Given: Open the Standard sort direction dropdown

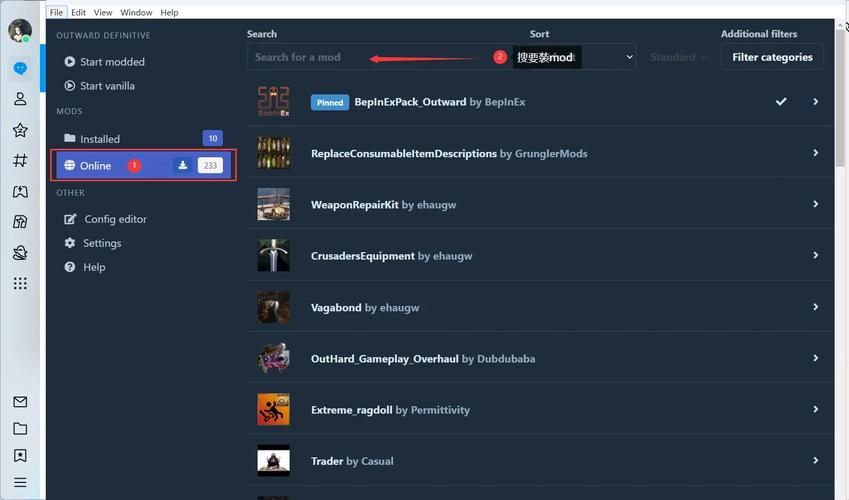Looking at the screenshot, I should 677,57.
